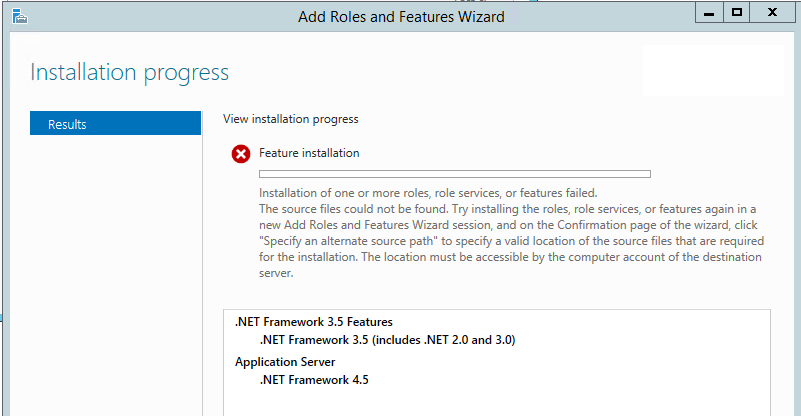Image resolution: width=801 pixels, height=416 pixels.
Task: Click the blank destination server box at top right
Action: coord(712,70)
